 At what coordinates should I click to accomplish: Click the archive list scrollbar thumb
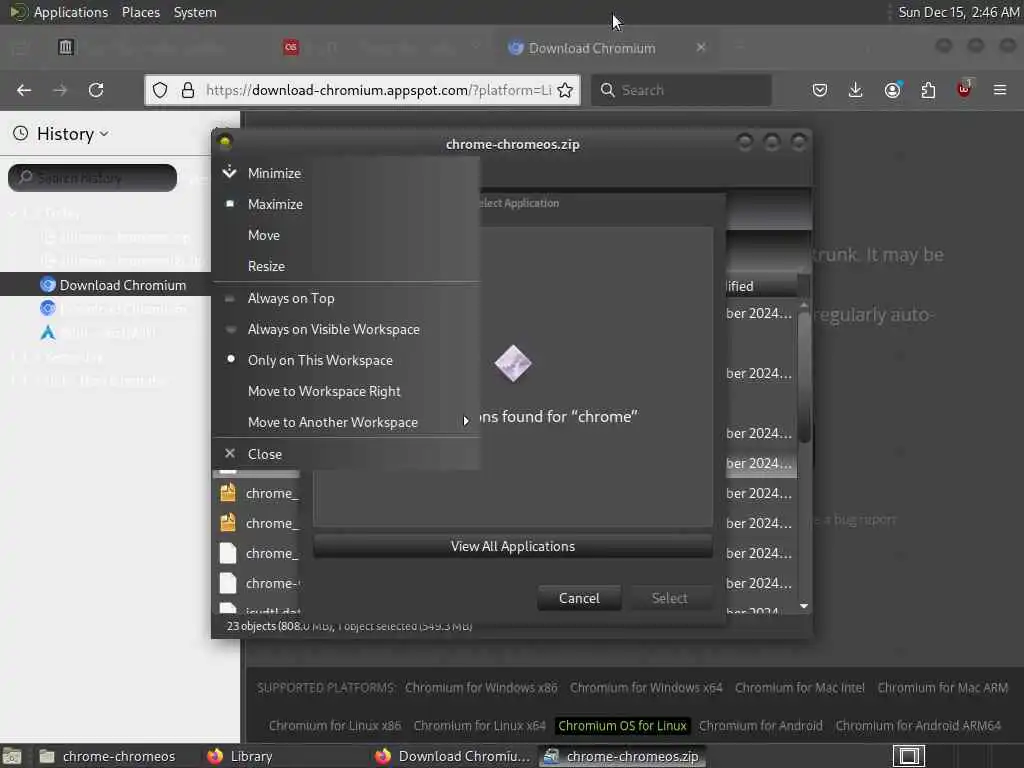tap(804, 377)
